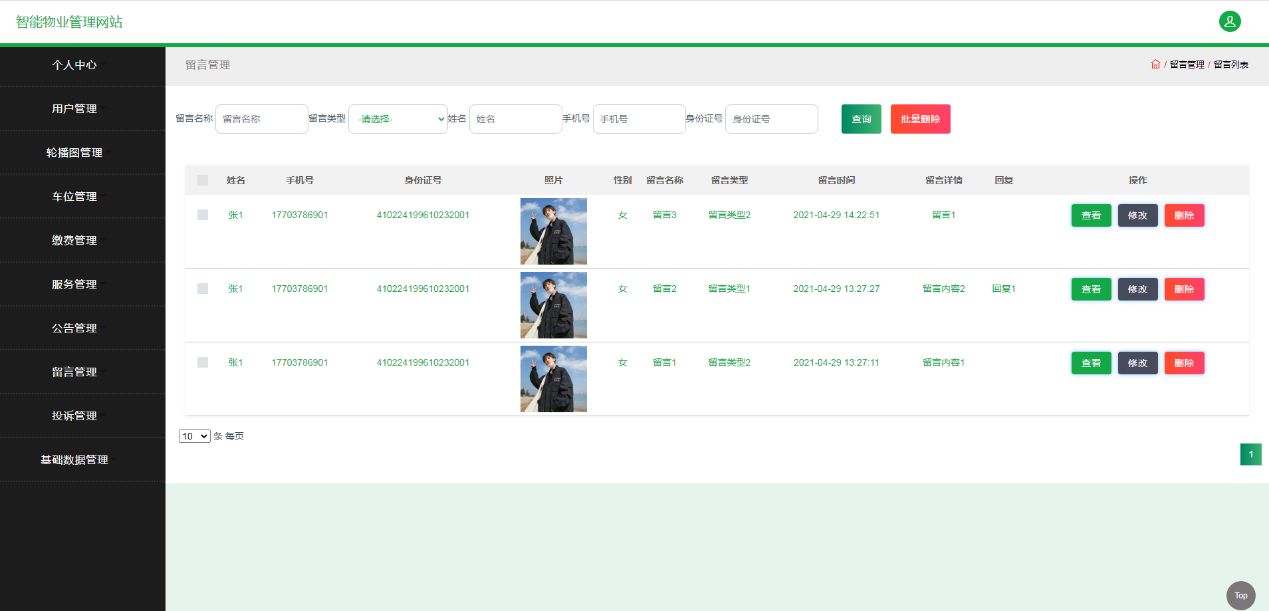
Task: Click the 留言详情 column header
Action: point(944,180)
